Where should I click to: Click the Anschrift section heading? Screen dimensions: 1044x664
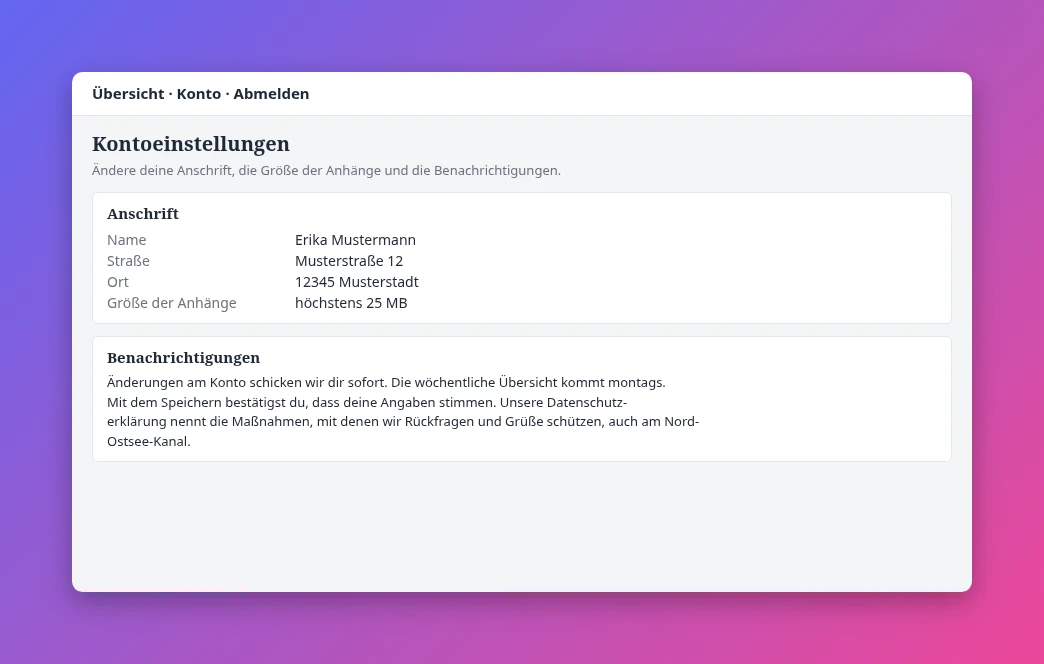click(142, 214)
